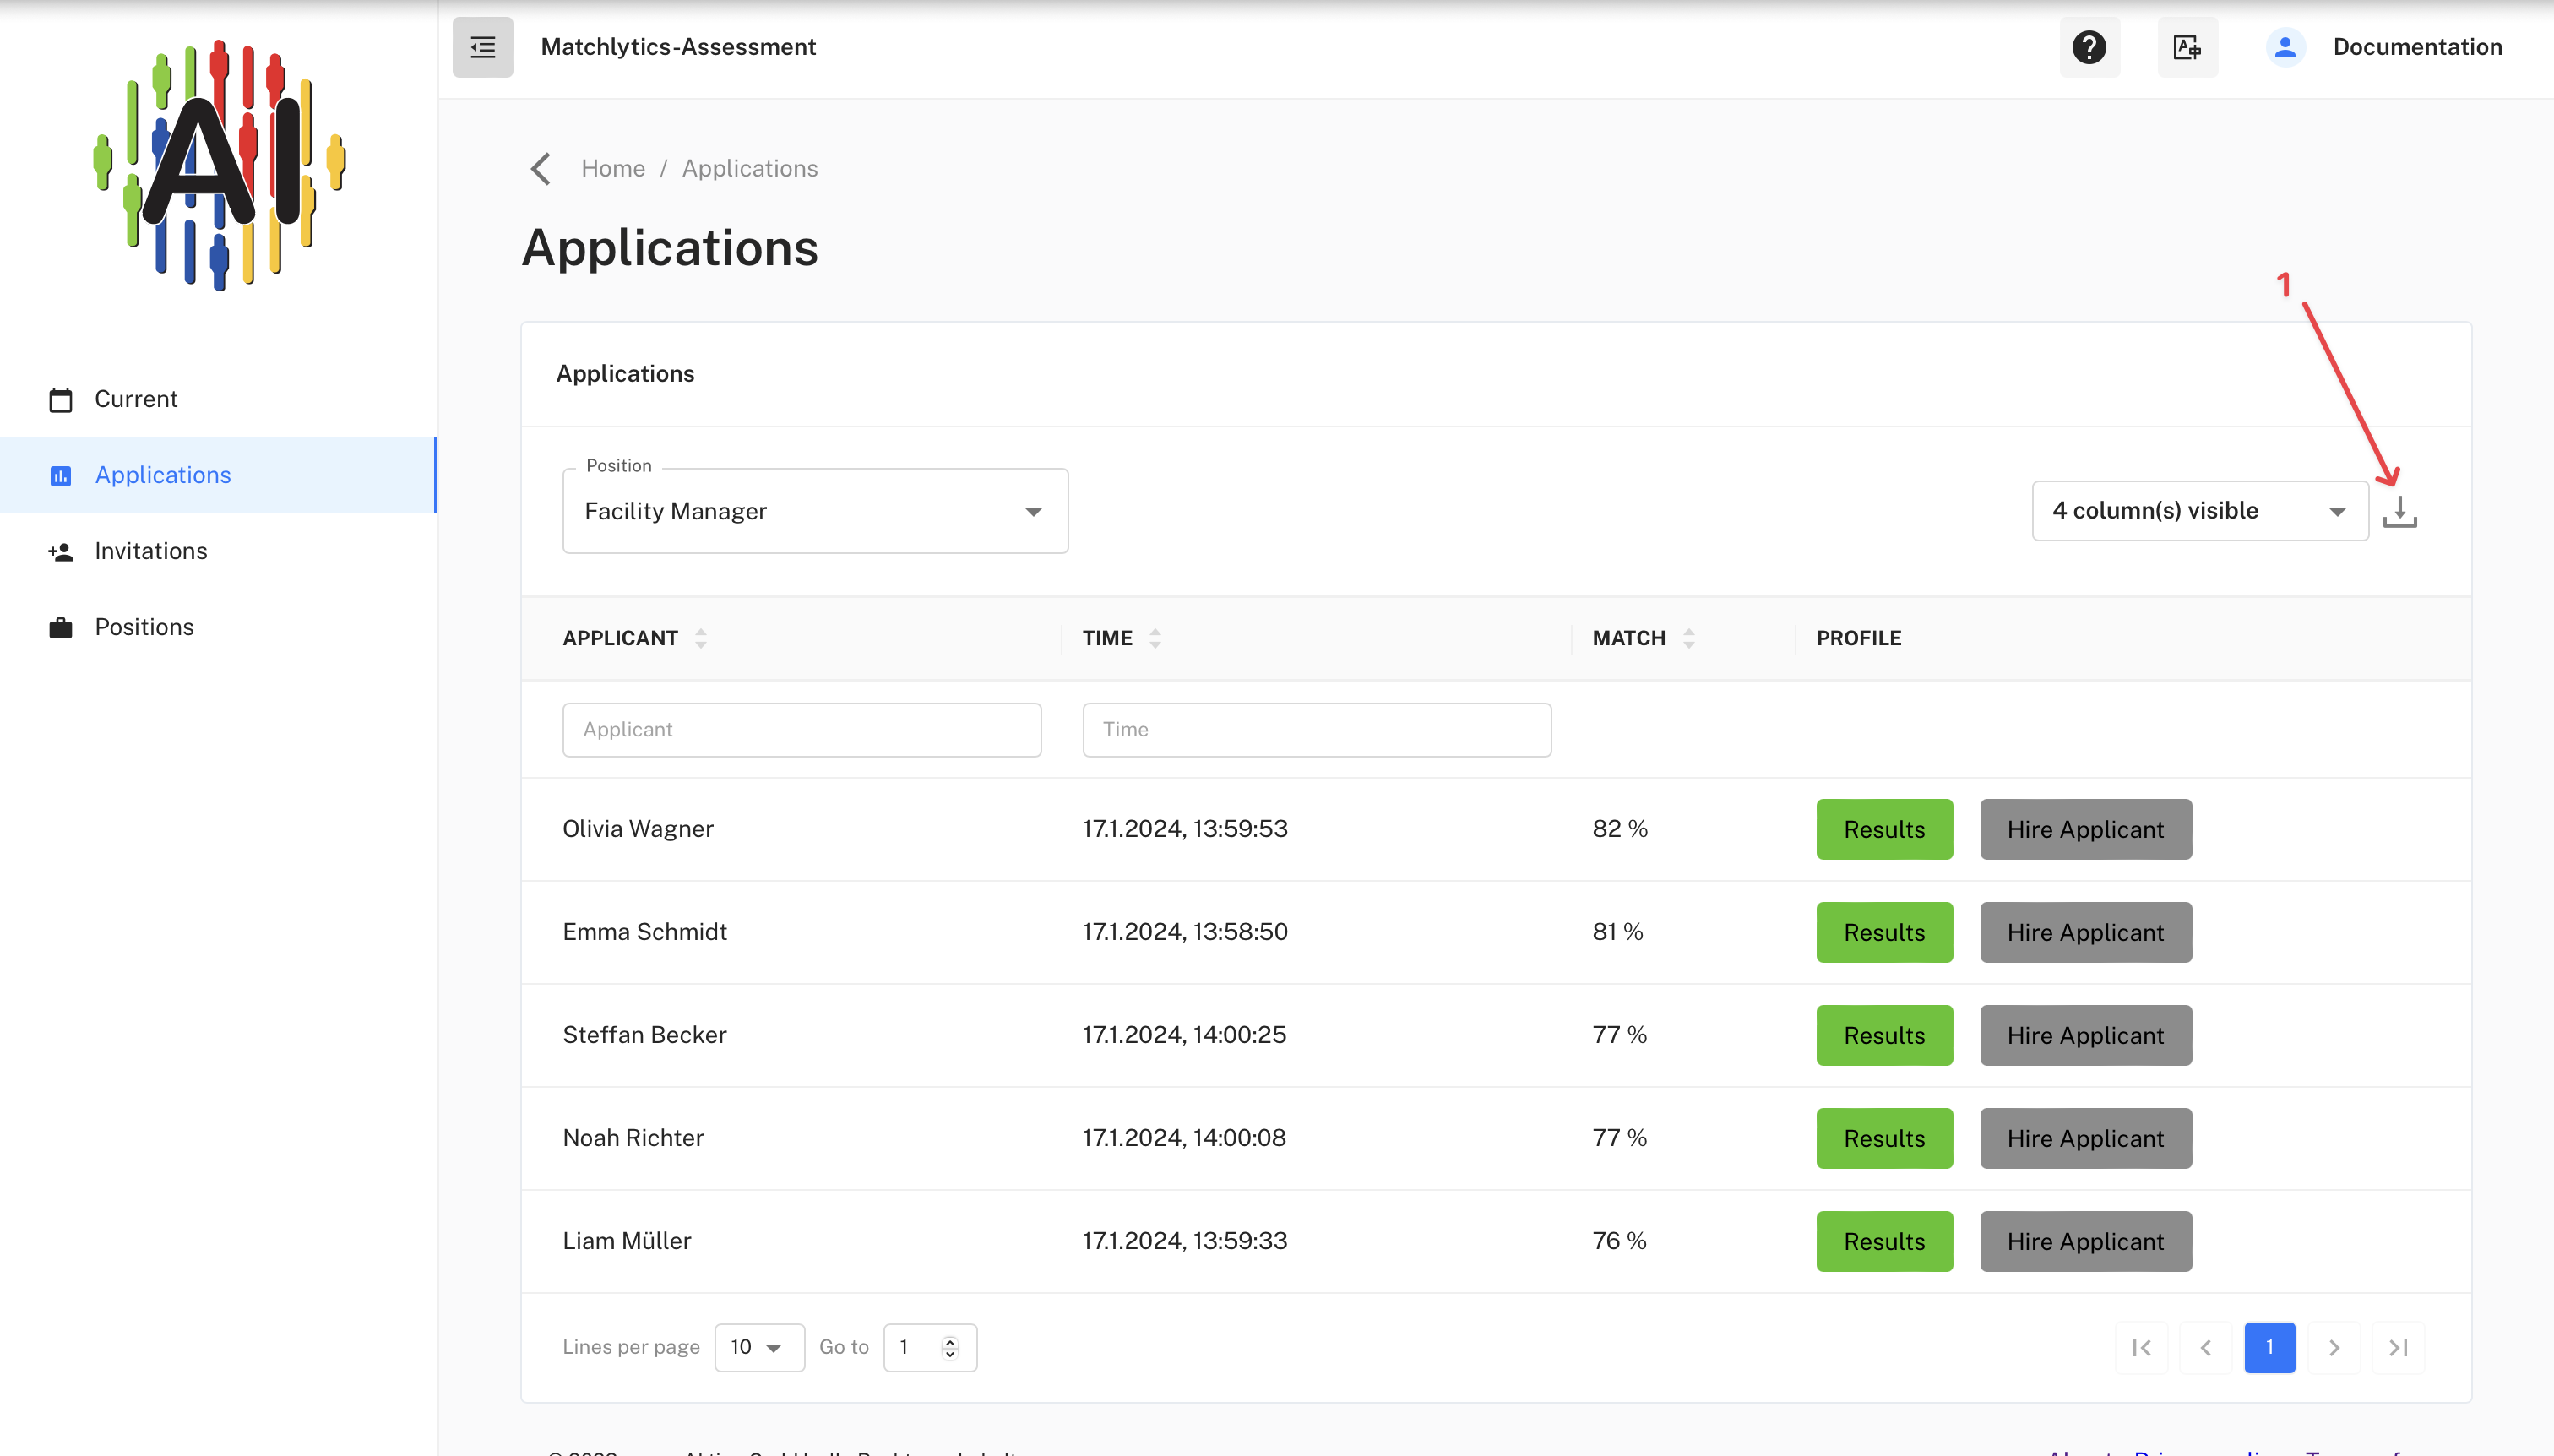Screen dimensions: 2554x1456
Task: View Results for Olivia Wagner
Action: coord(1884,829)
